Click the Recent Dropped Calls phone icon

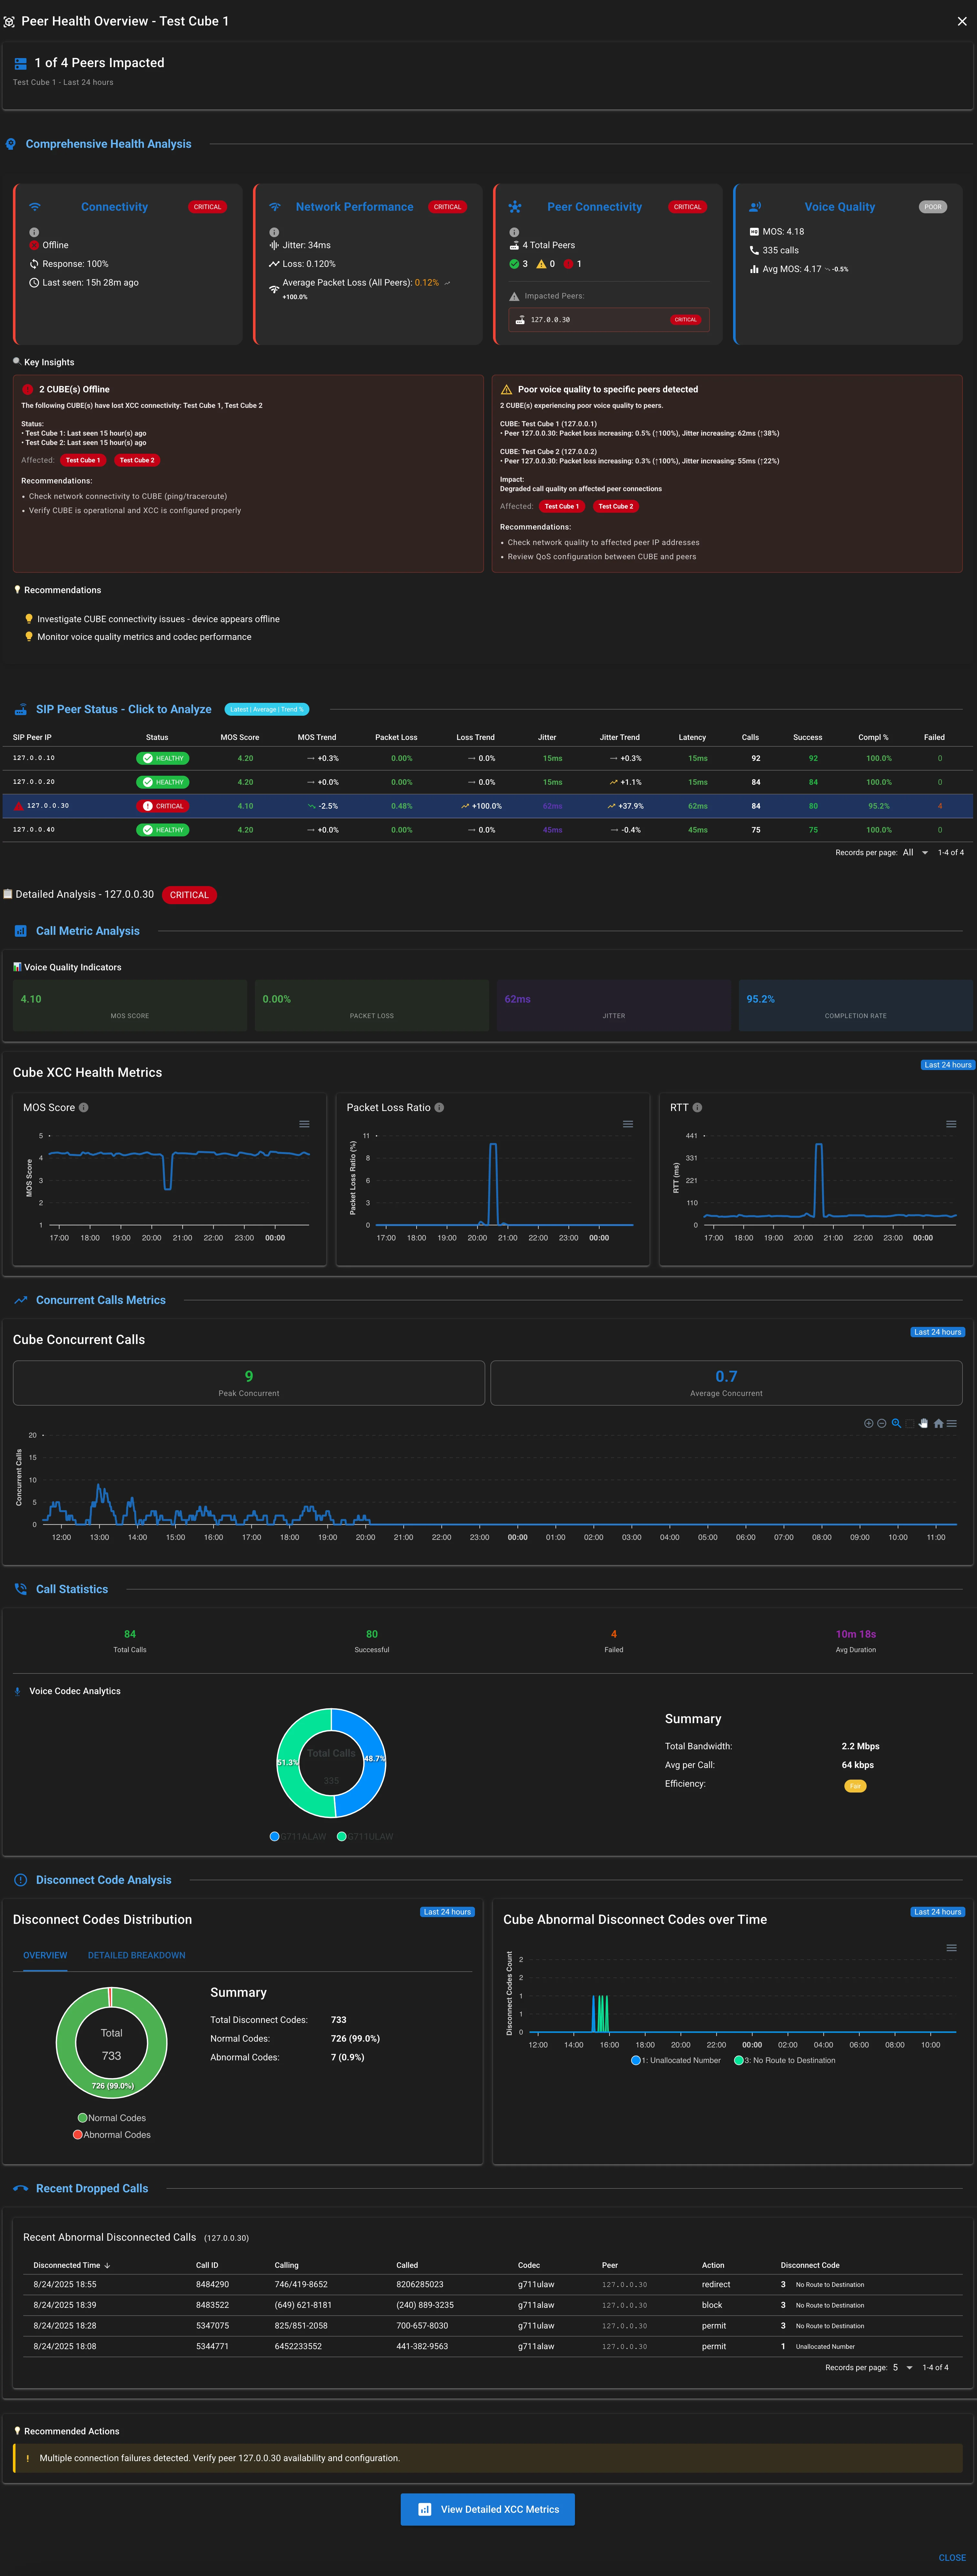pos(20,2188)
